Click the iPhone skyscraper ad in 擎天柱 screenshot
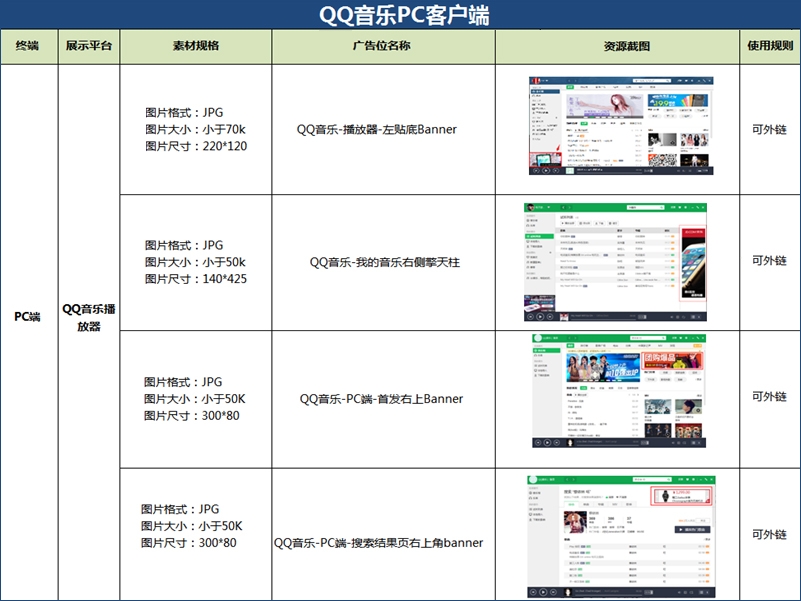This screenshot has height=601, width=801. [x=693, y=264]
